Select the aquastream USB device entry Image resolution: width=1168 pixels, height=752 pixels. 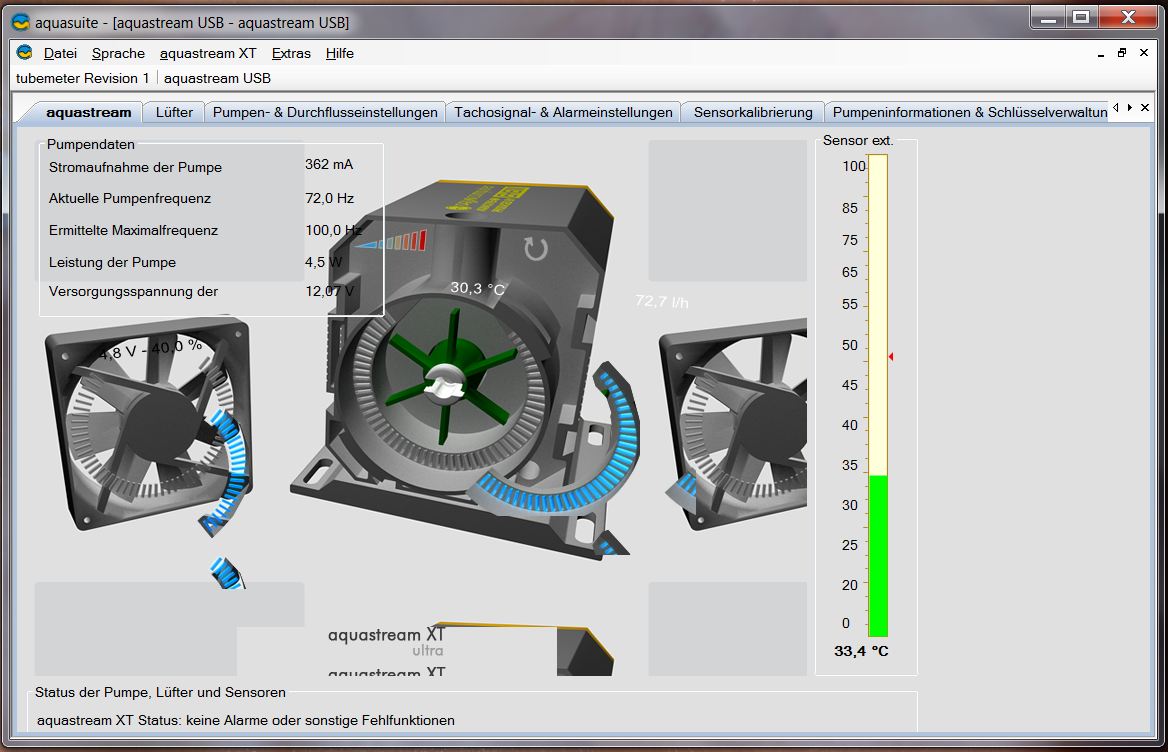pos(217,78)
